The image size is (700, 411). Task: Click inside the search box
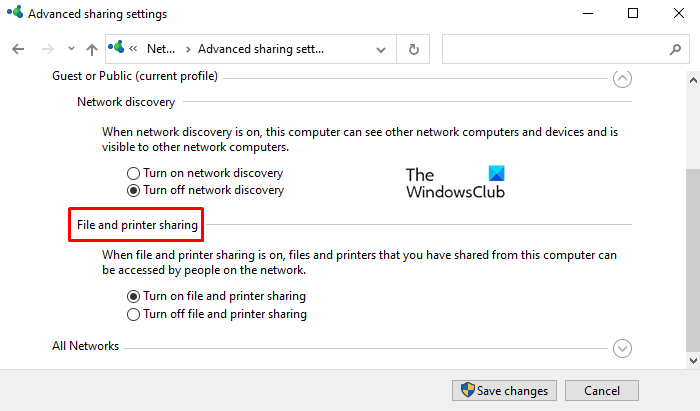pos(550,49)
